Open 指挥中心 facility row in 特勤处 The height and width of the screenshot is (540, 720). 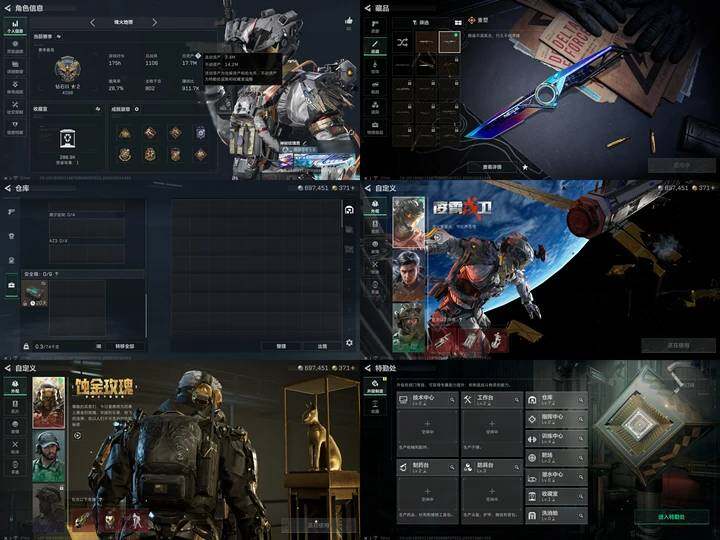[557, 419]
